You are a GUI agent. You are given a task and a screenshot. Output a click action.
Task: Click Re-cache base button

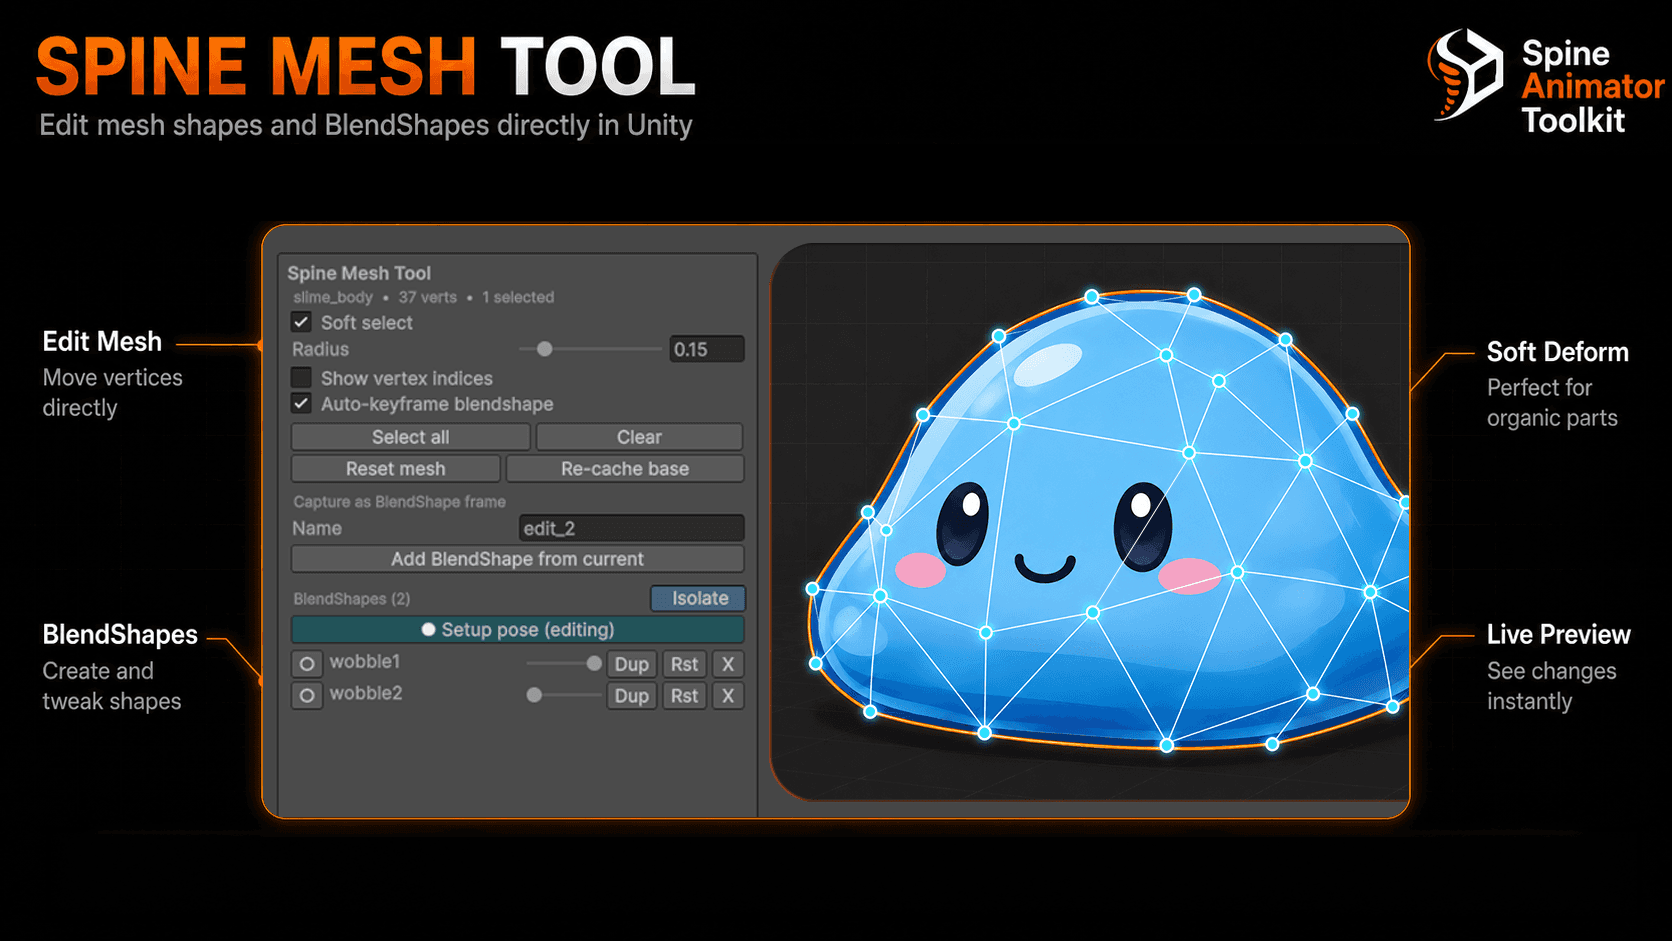pos(625,469)
